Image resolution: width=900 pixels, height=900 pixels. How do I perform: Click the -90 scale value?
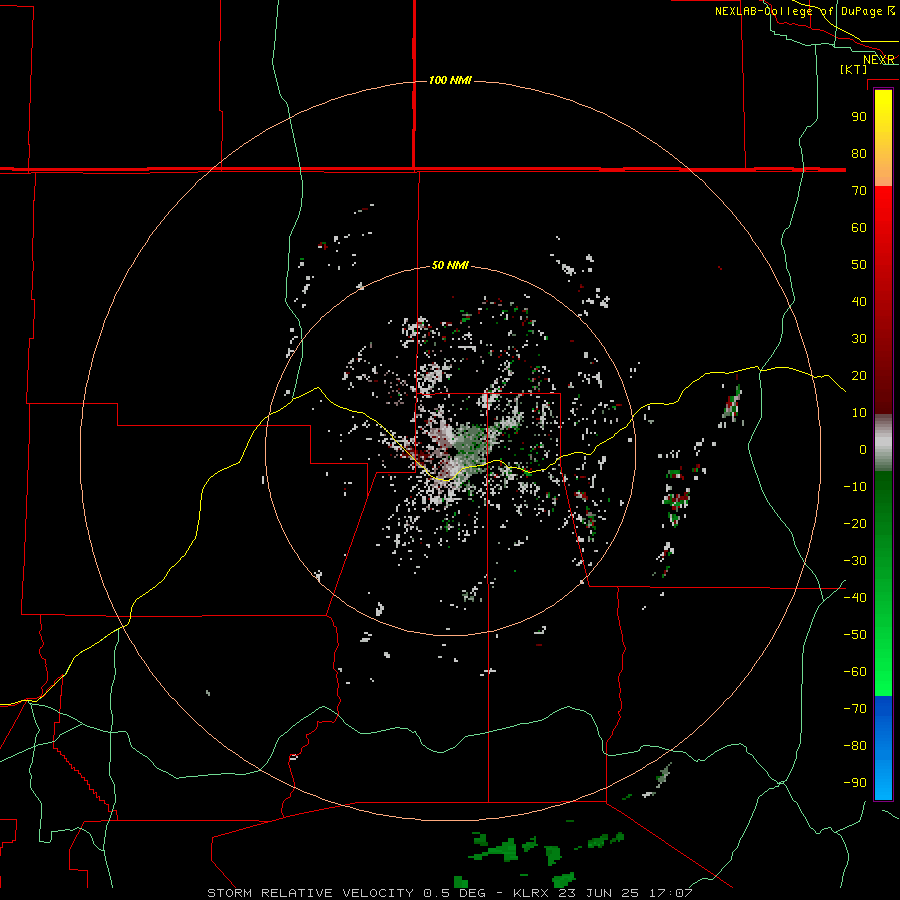[855, 782]
